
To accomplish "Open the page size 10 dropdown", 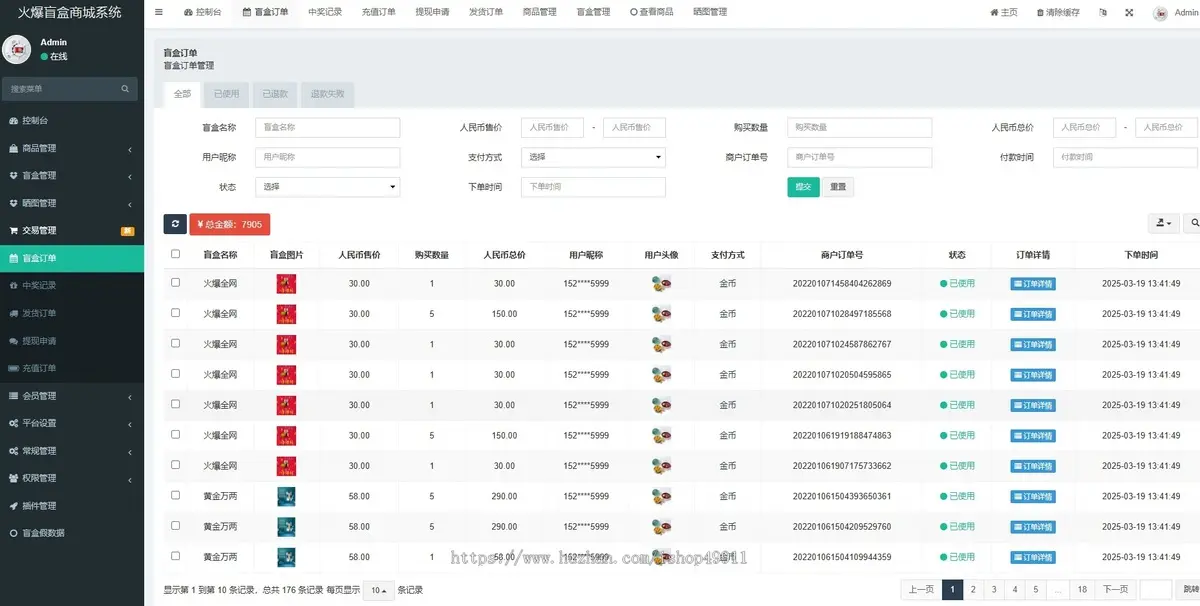I will coord(378,590).
